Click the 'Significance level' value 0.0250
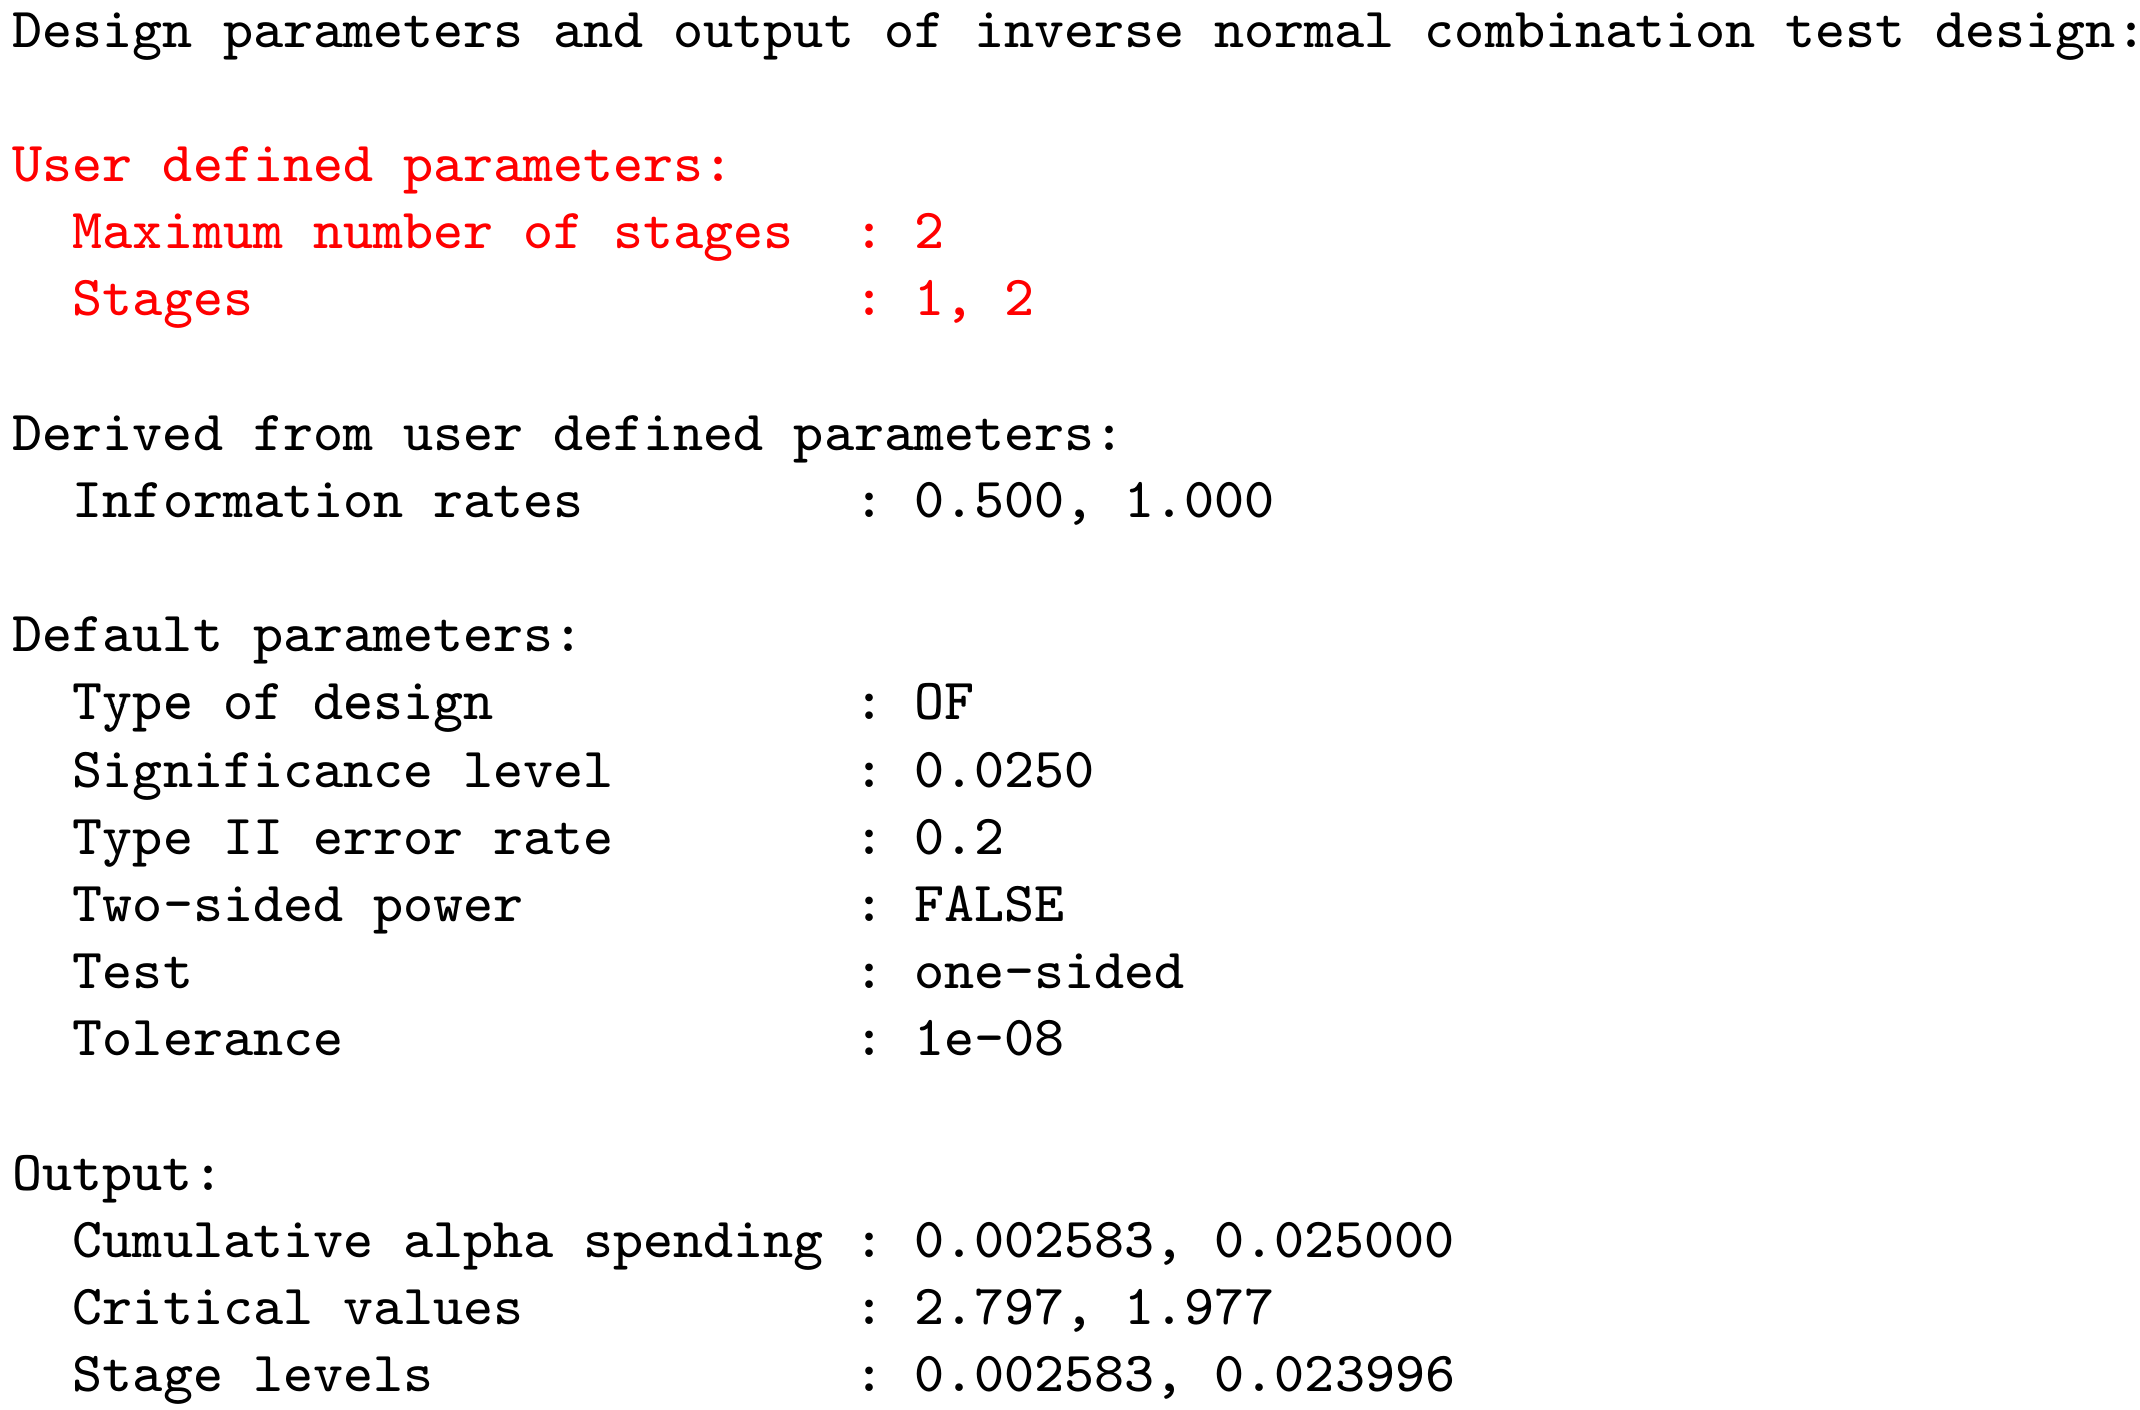 pyautogui.click(x=1003, y=772)
